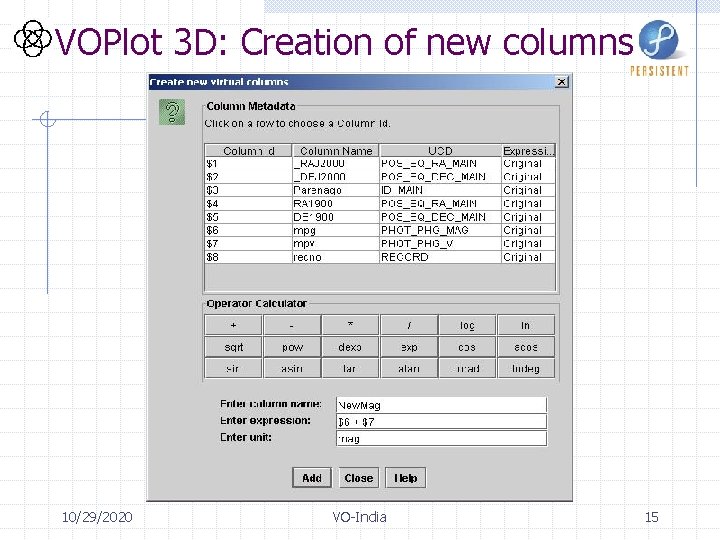Select row $2 in the metadata table
720x540 pixels.
coord(380,177)
